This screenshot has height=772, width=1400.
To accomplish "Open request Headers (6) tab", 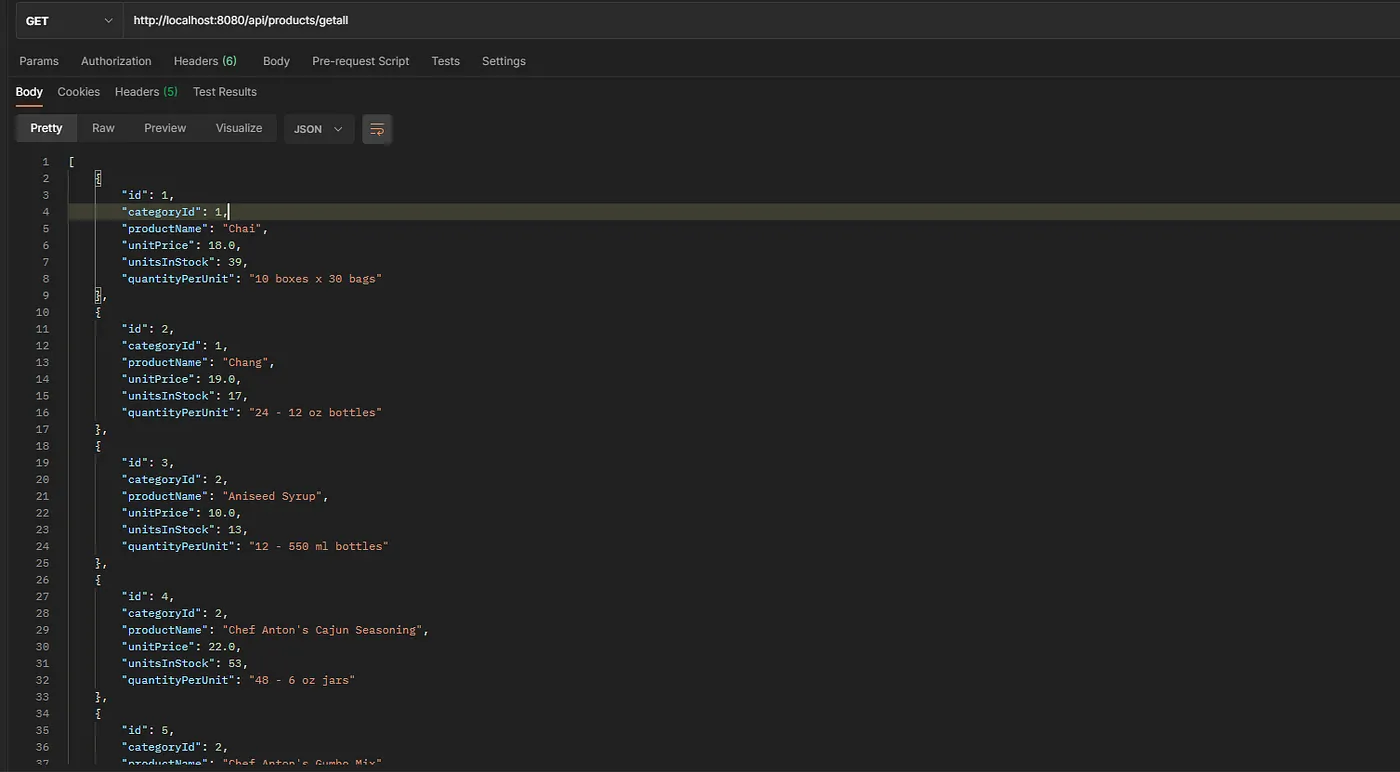I will (x=205, y=61).
